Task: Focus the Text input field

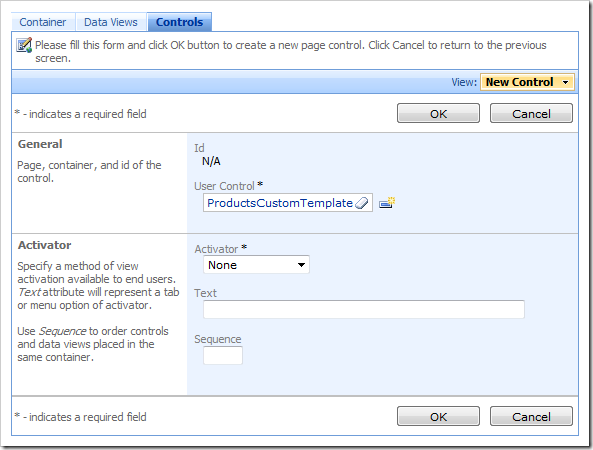Action: coord(364,309)
